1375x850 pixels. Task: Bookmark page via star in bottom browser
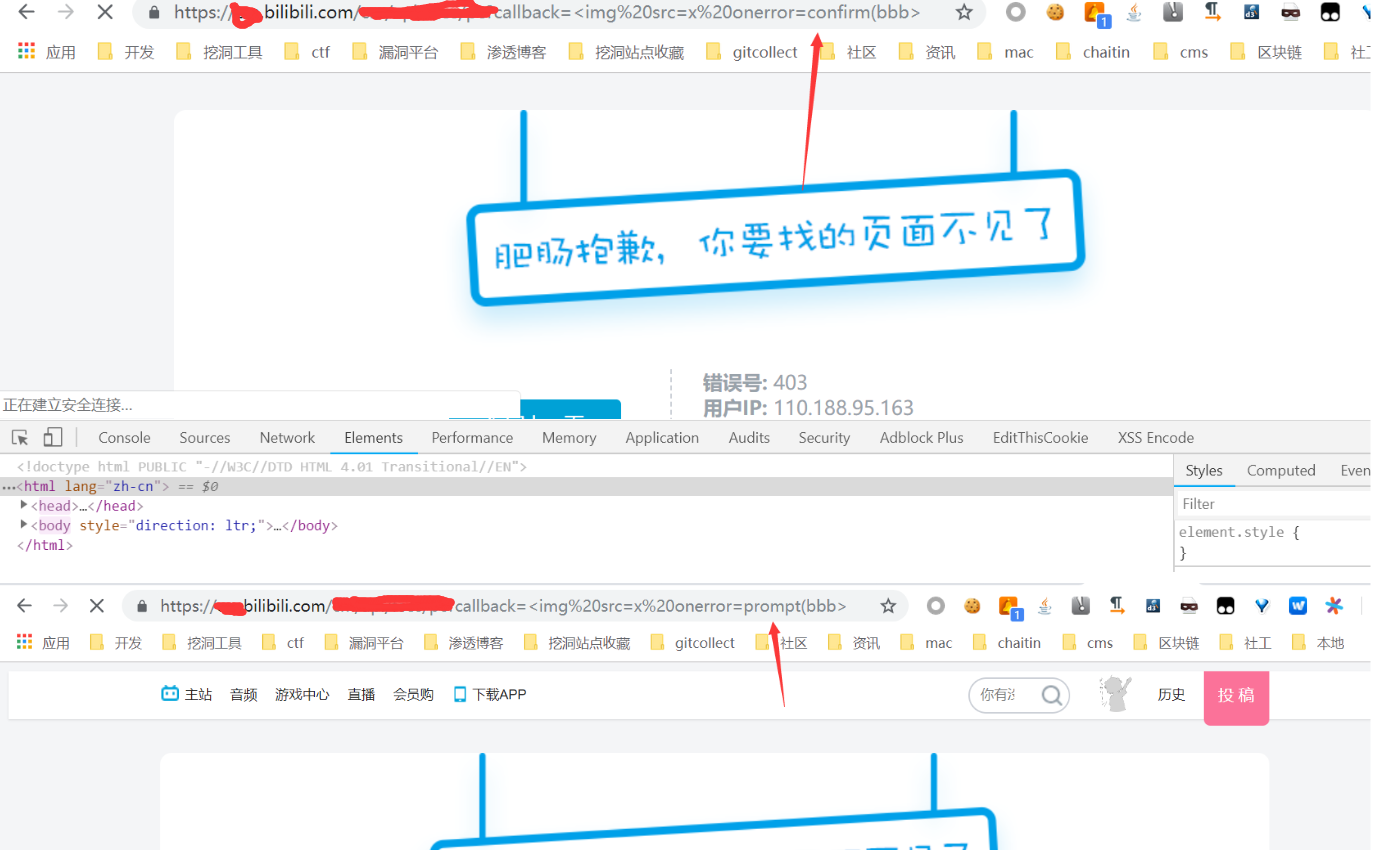[x=888, y=605]
